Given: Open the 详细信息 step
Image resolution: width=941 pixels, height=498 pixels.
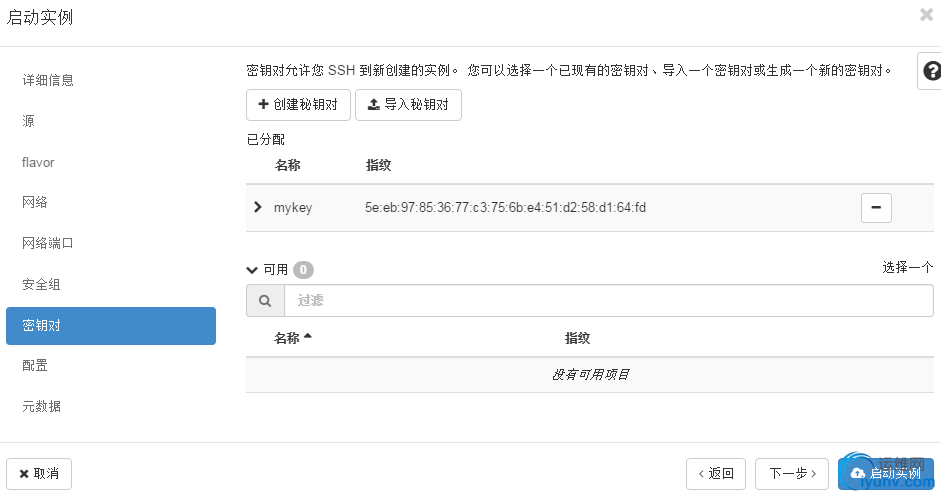Looking at the screenshot, I should click(48, 80).
